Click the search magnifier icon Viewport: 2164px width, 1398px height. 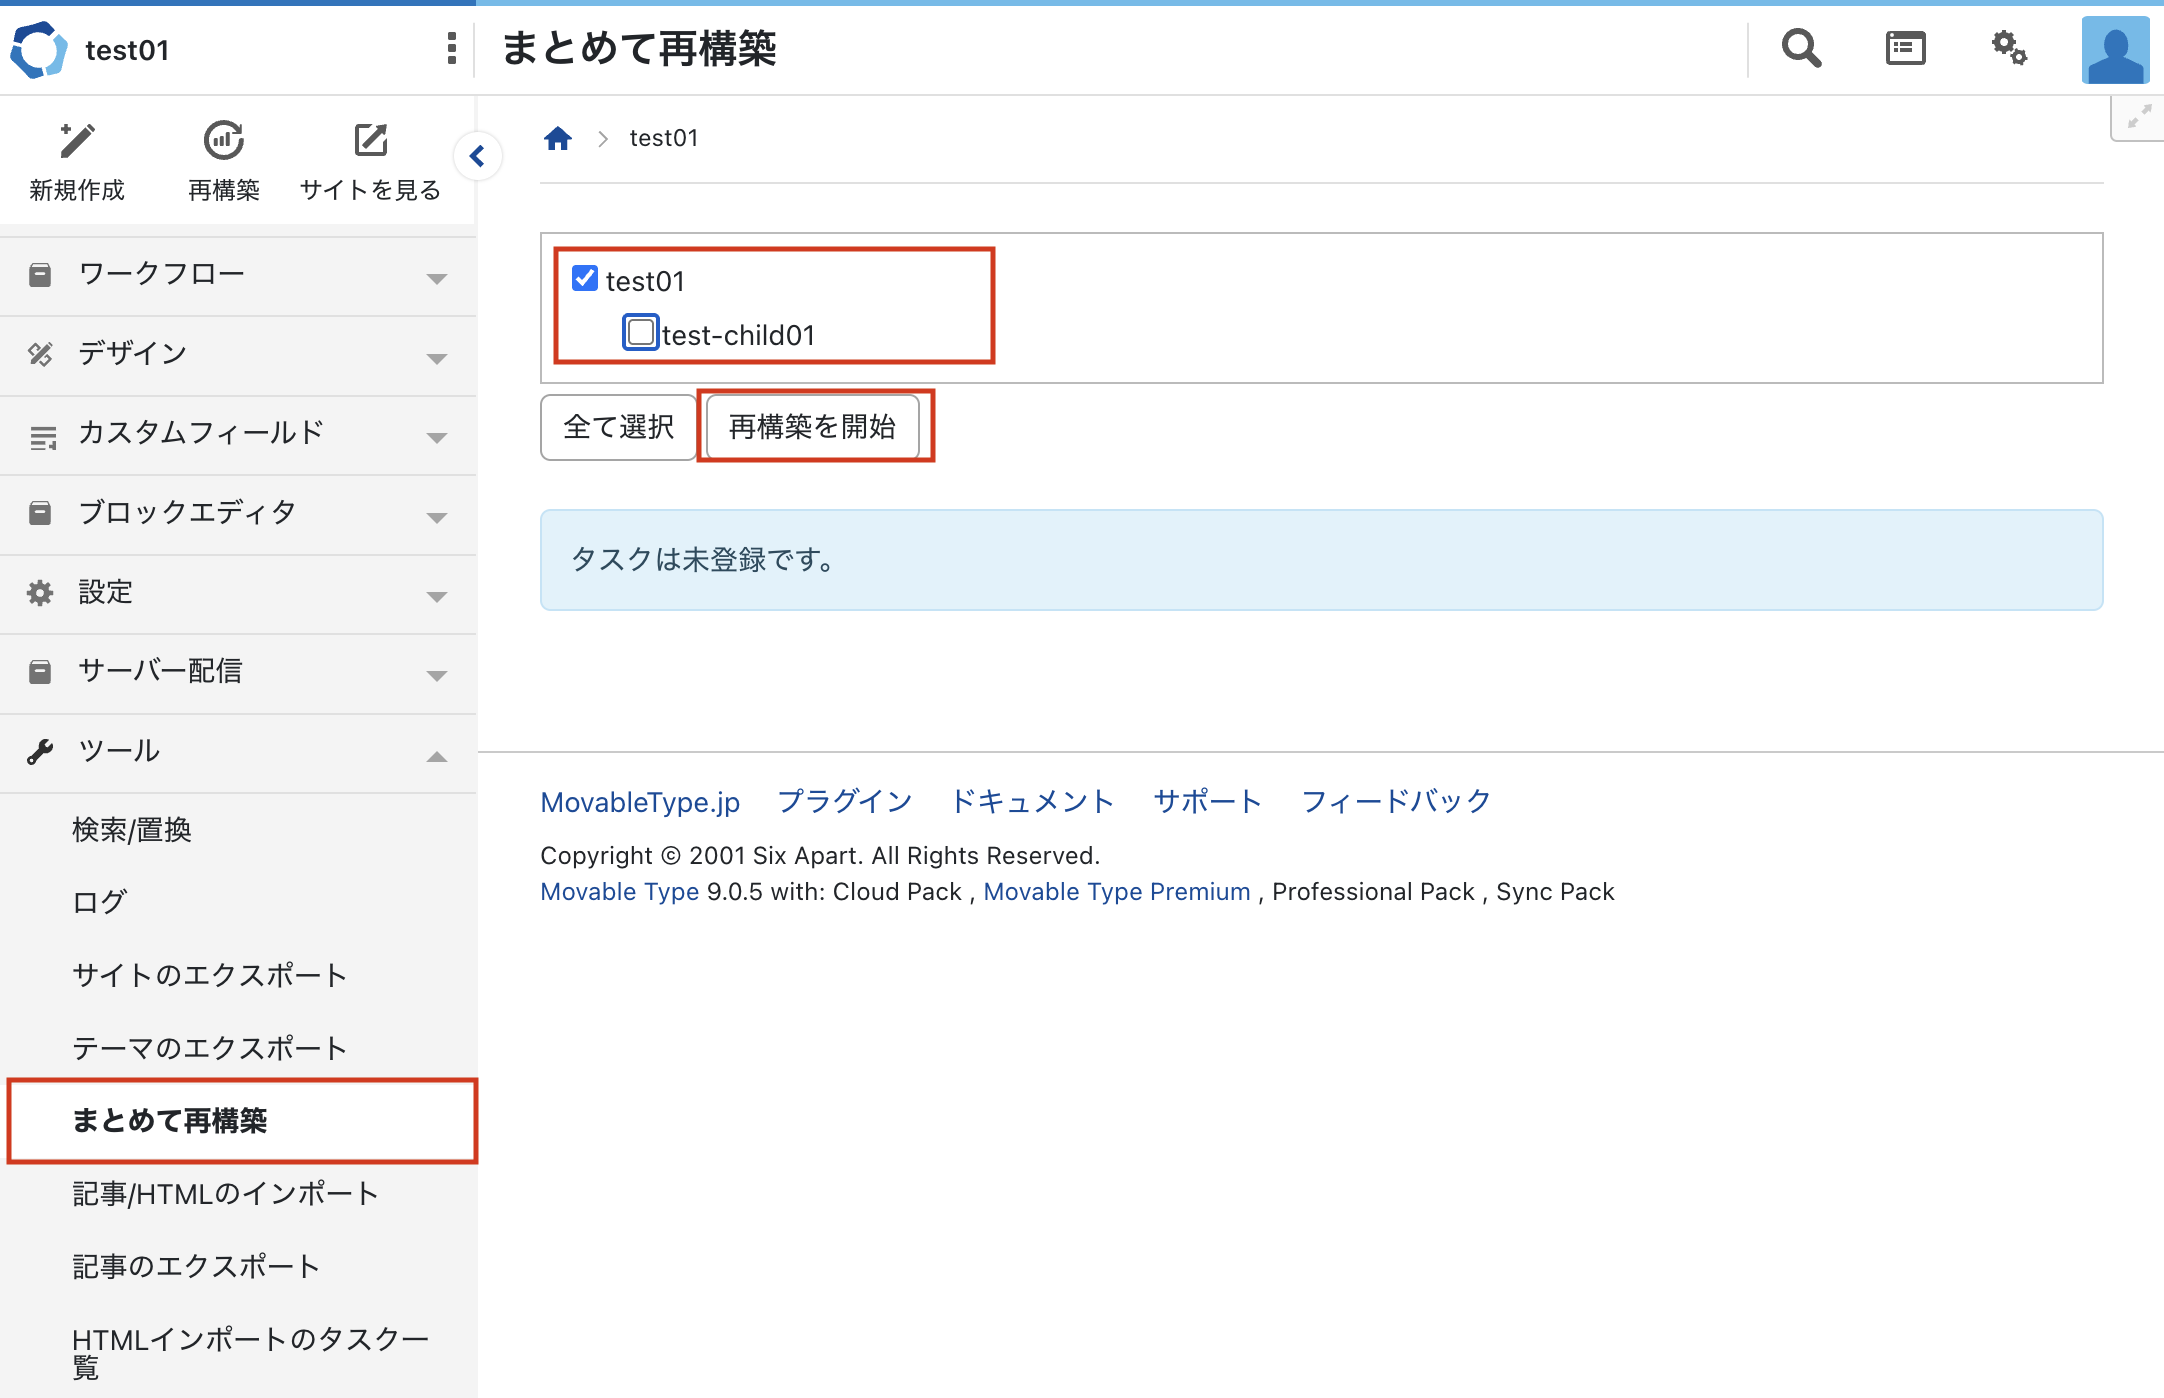pyautogui.click(x=1801, y=48)
